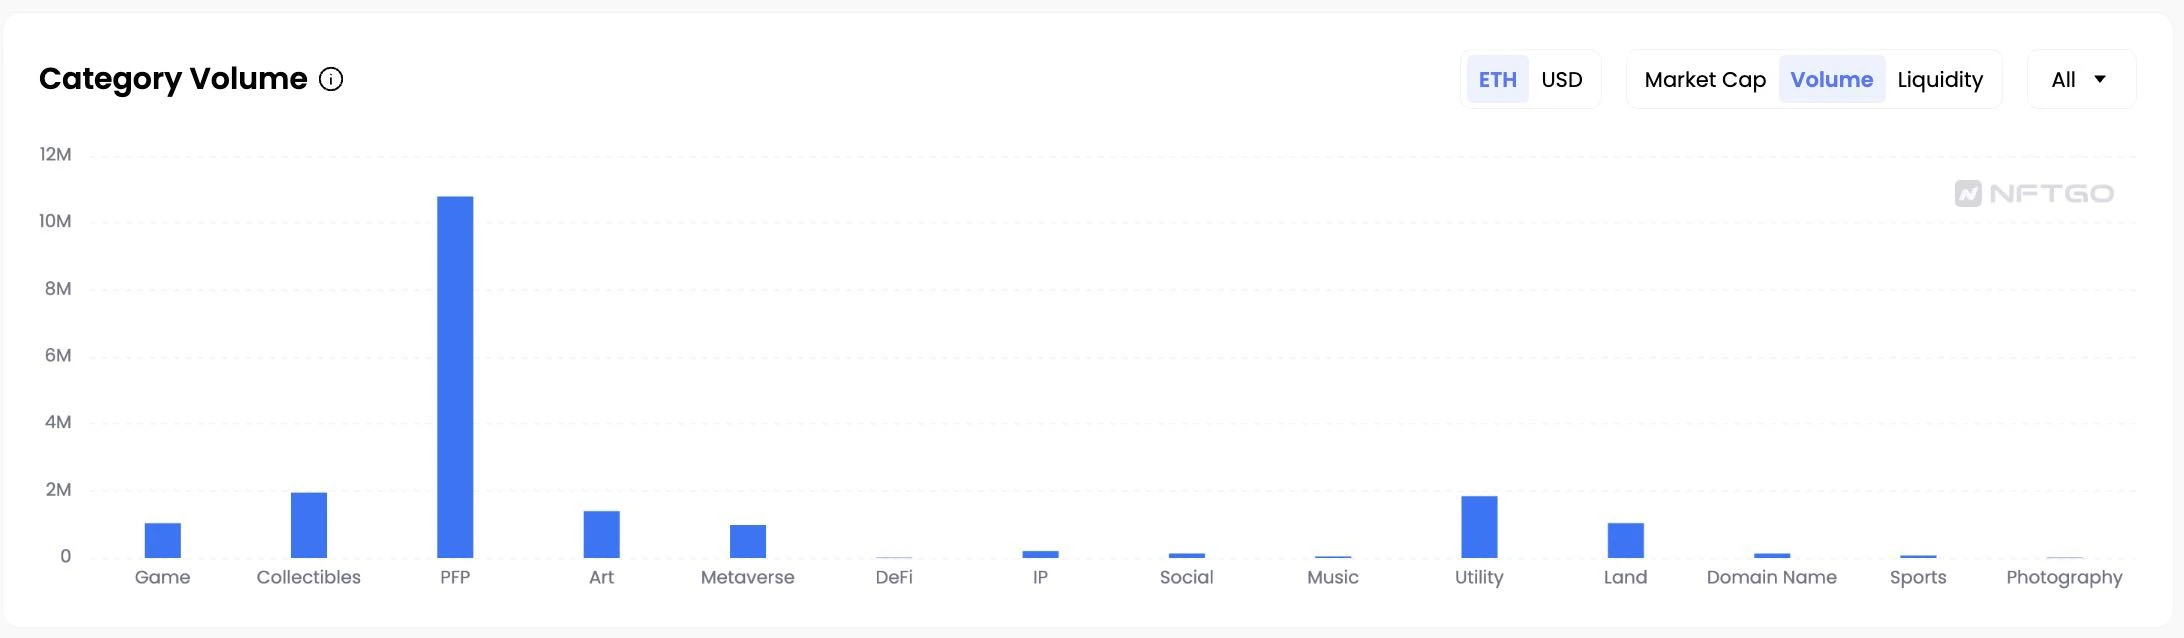Click the Category Volume heading
The width and height of the screenshot is (2184, 638).
point(173,79)
